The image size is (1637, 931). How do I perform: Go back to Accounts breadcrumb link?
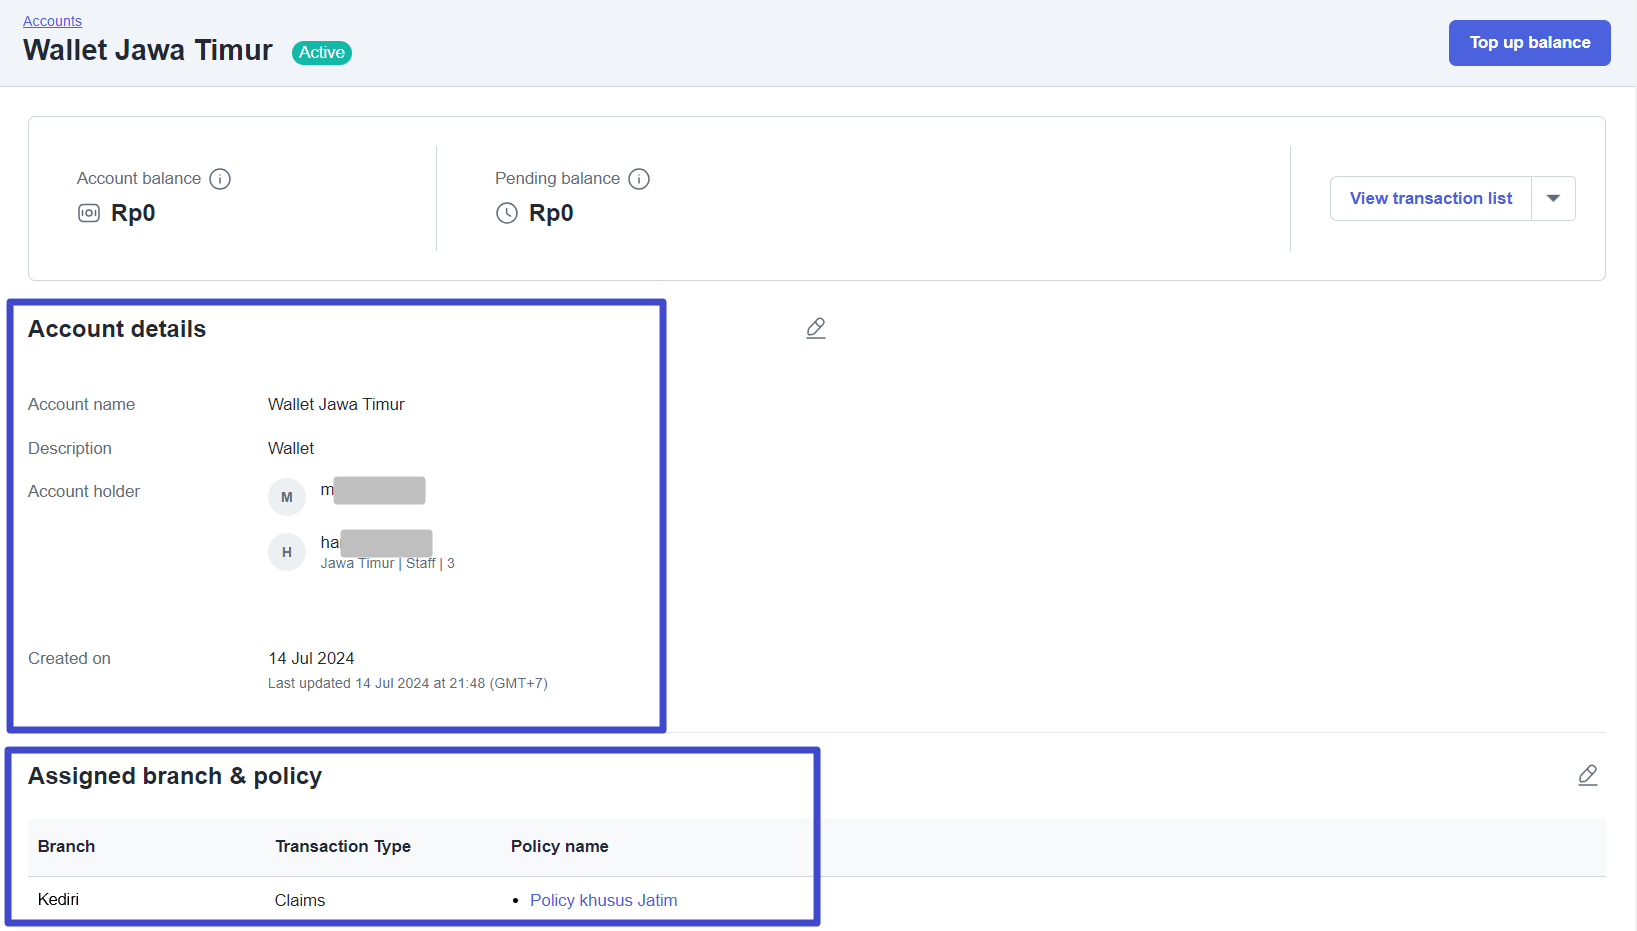pyautogui.click(x=52, y=21)
